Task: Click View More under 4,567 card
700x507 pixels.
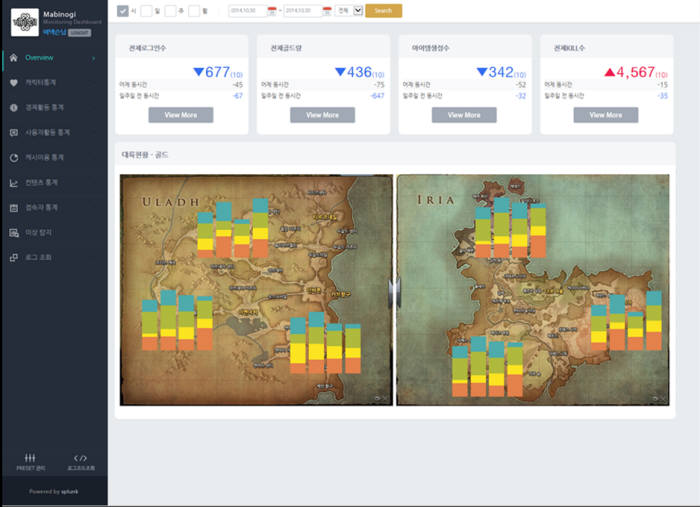Action: [x=606, y=115]
